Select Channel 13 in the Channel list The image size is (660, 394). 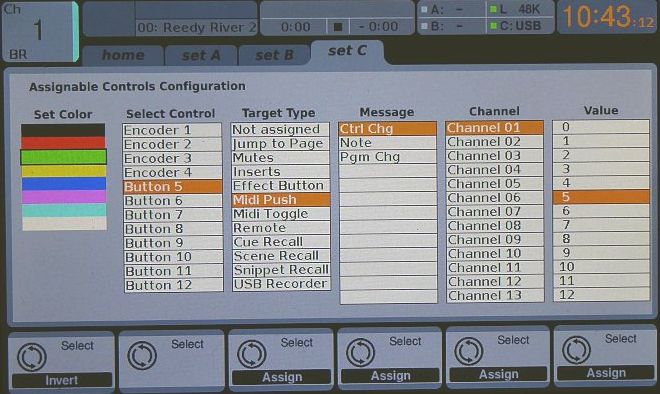click(495, 296)
